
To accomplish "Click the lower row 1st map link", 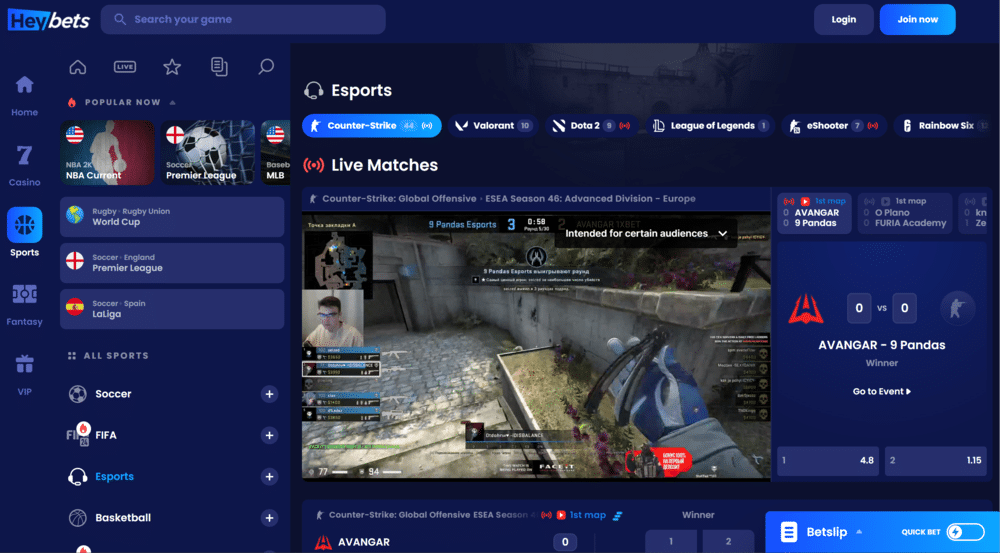I will pyautogui.click(x=587, y=515).
